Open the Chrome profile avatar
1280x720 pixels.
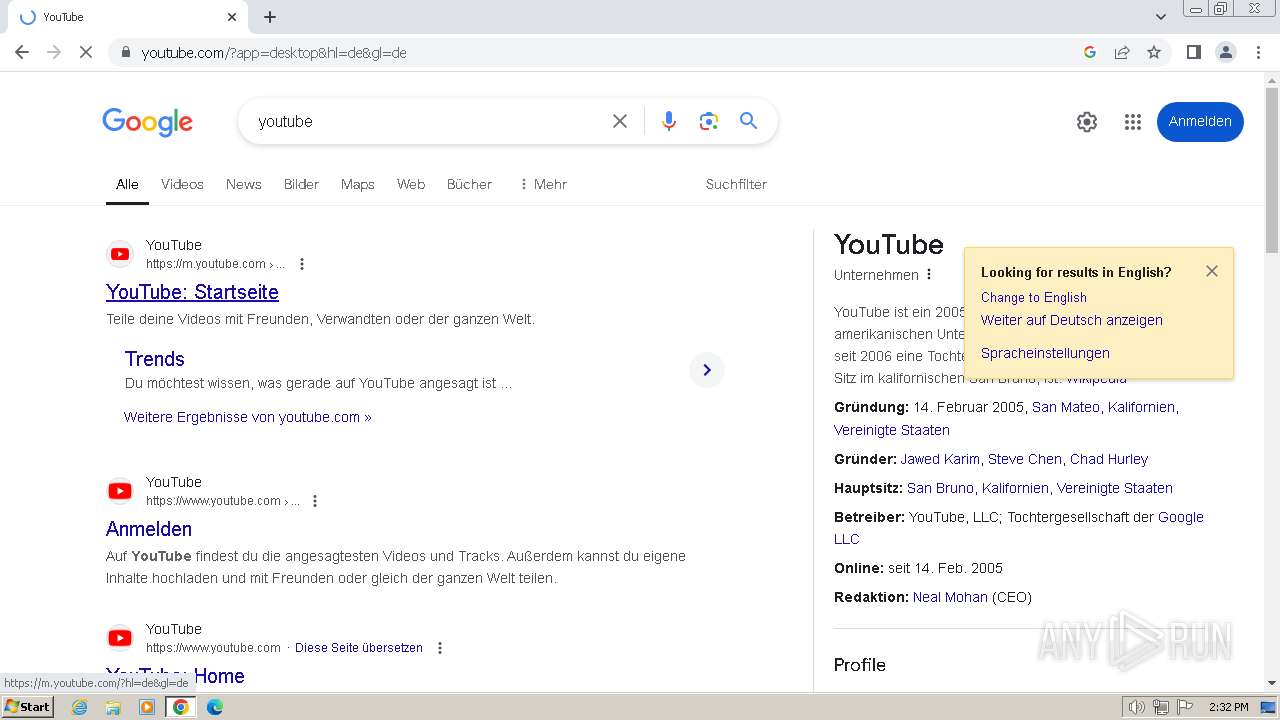tap(1225, 52)
